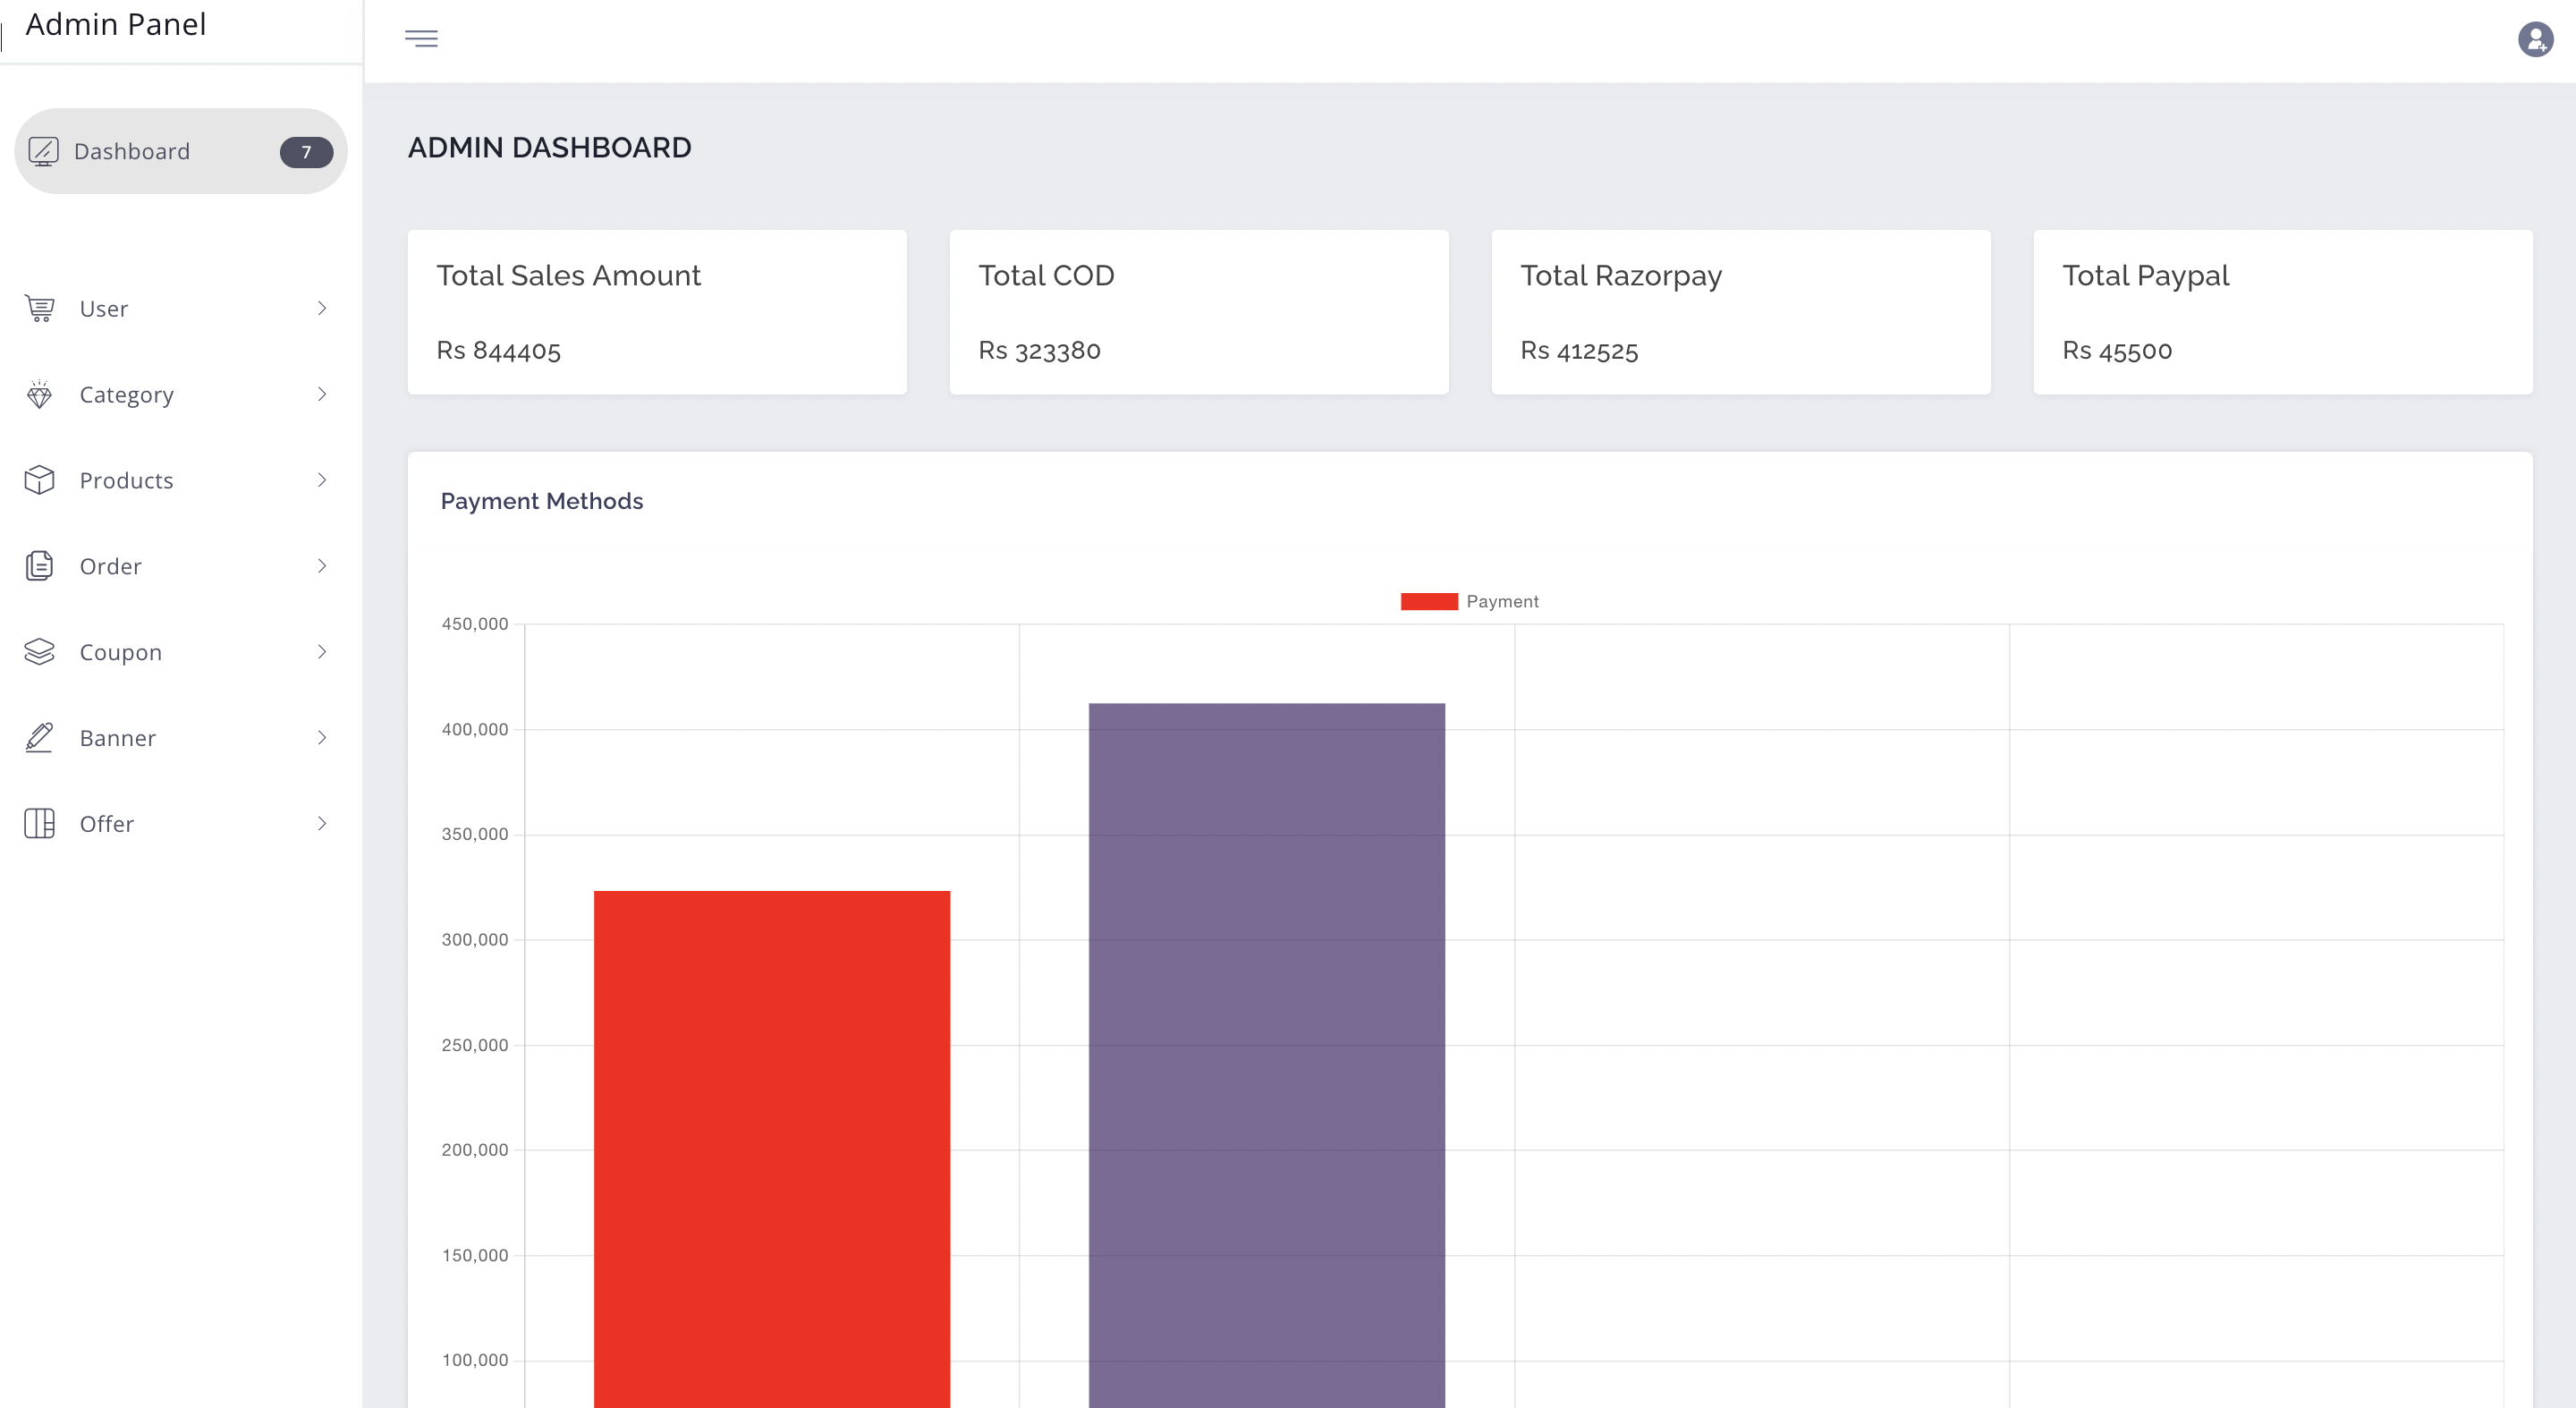Select the Category diamond icon
The image size is (2576, 1408).
[39, 394]
